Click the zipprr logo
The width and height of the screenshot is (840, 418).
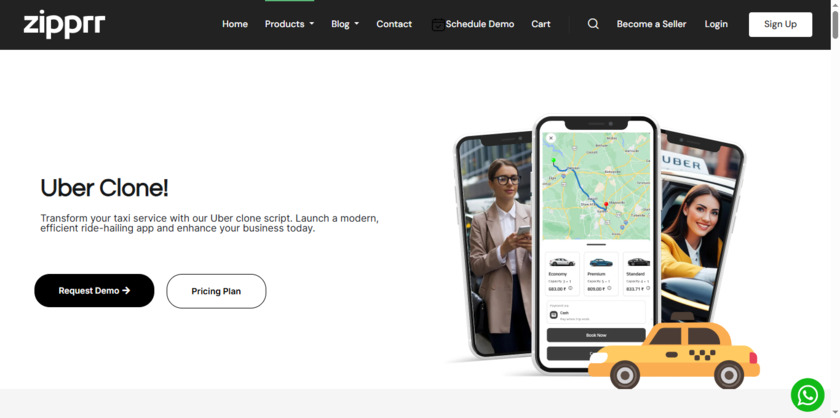pyautogui.click(x=64, y=25)
